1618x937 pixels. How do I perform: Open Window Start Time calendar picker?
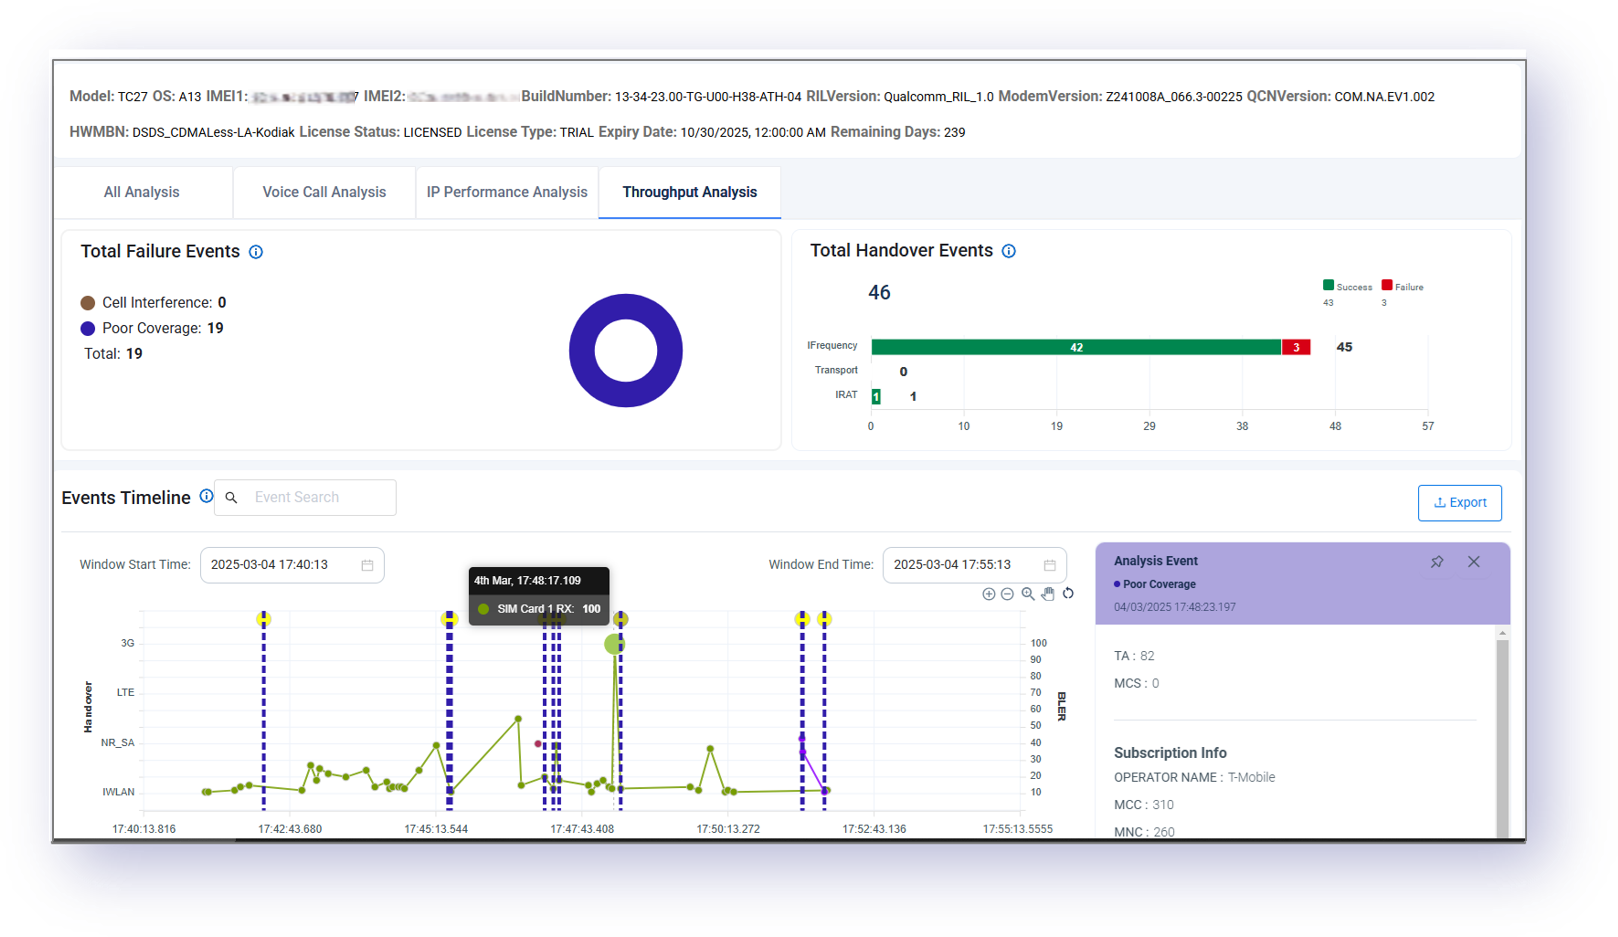[x=367, y=565]
